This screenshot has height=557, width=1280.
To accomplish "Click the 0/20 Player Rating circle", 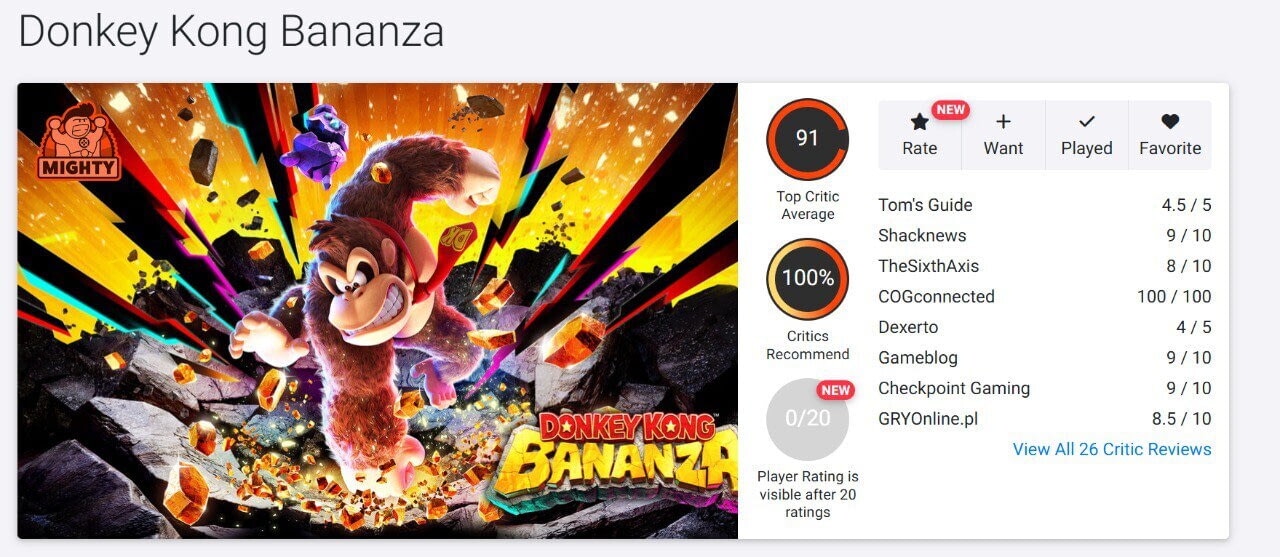I will tap(807, 419).
